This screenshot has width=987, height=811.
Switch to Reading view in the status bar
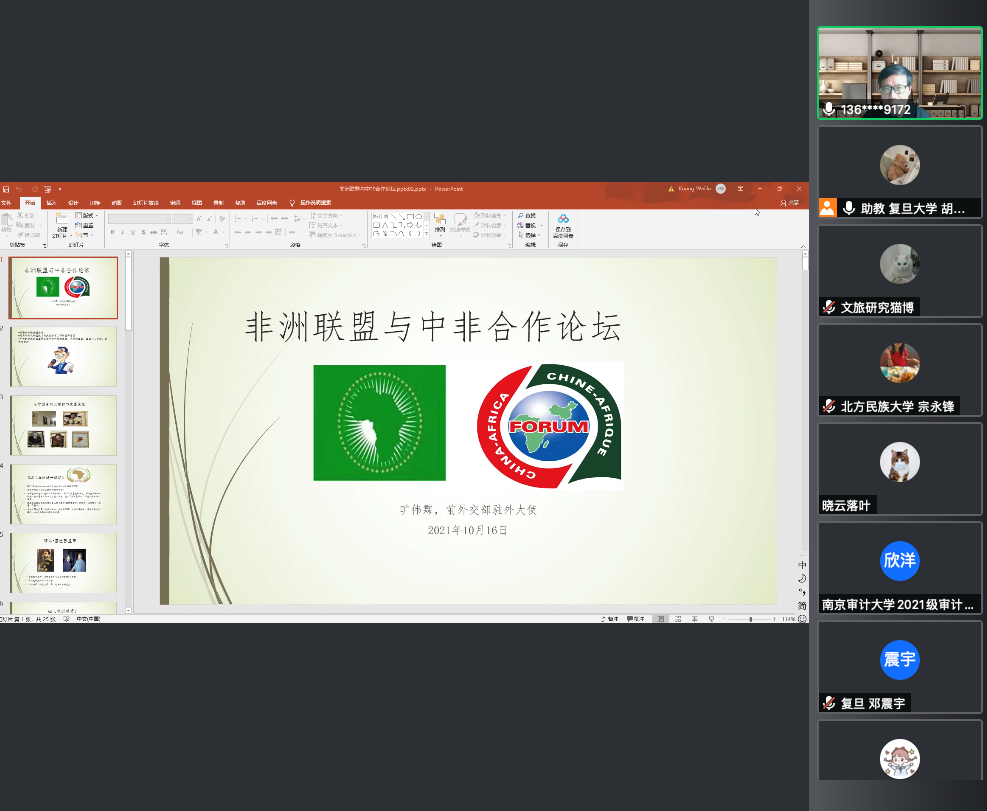(x=694, y=619)
